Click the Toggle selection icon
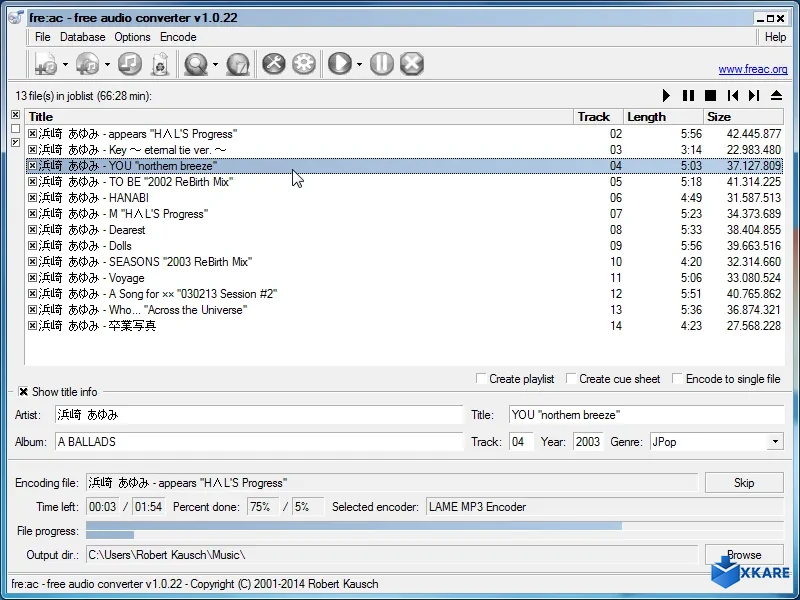 point(15,142)
